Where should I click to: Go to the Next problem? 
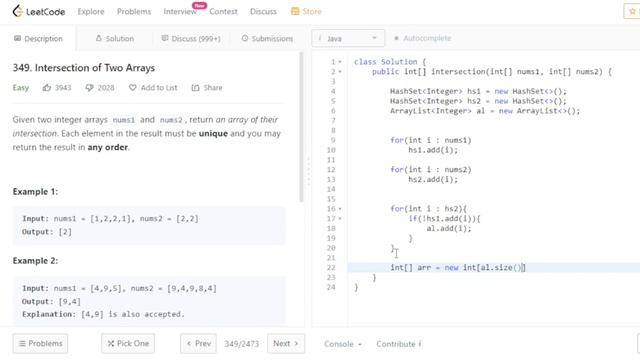[x=286, y=343]
